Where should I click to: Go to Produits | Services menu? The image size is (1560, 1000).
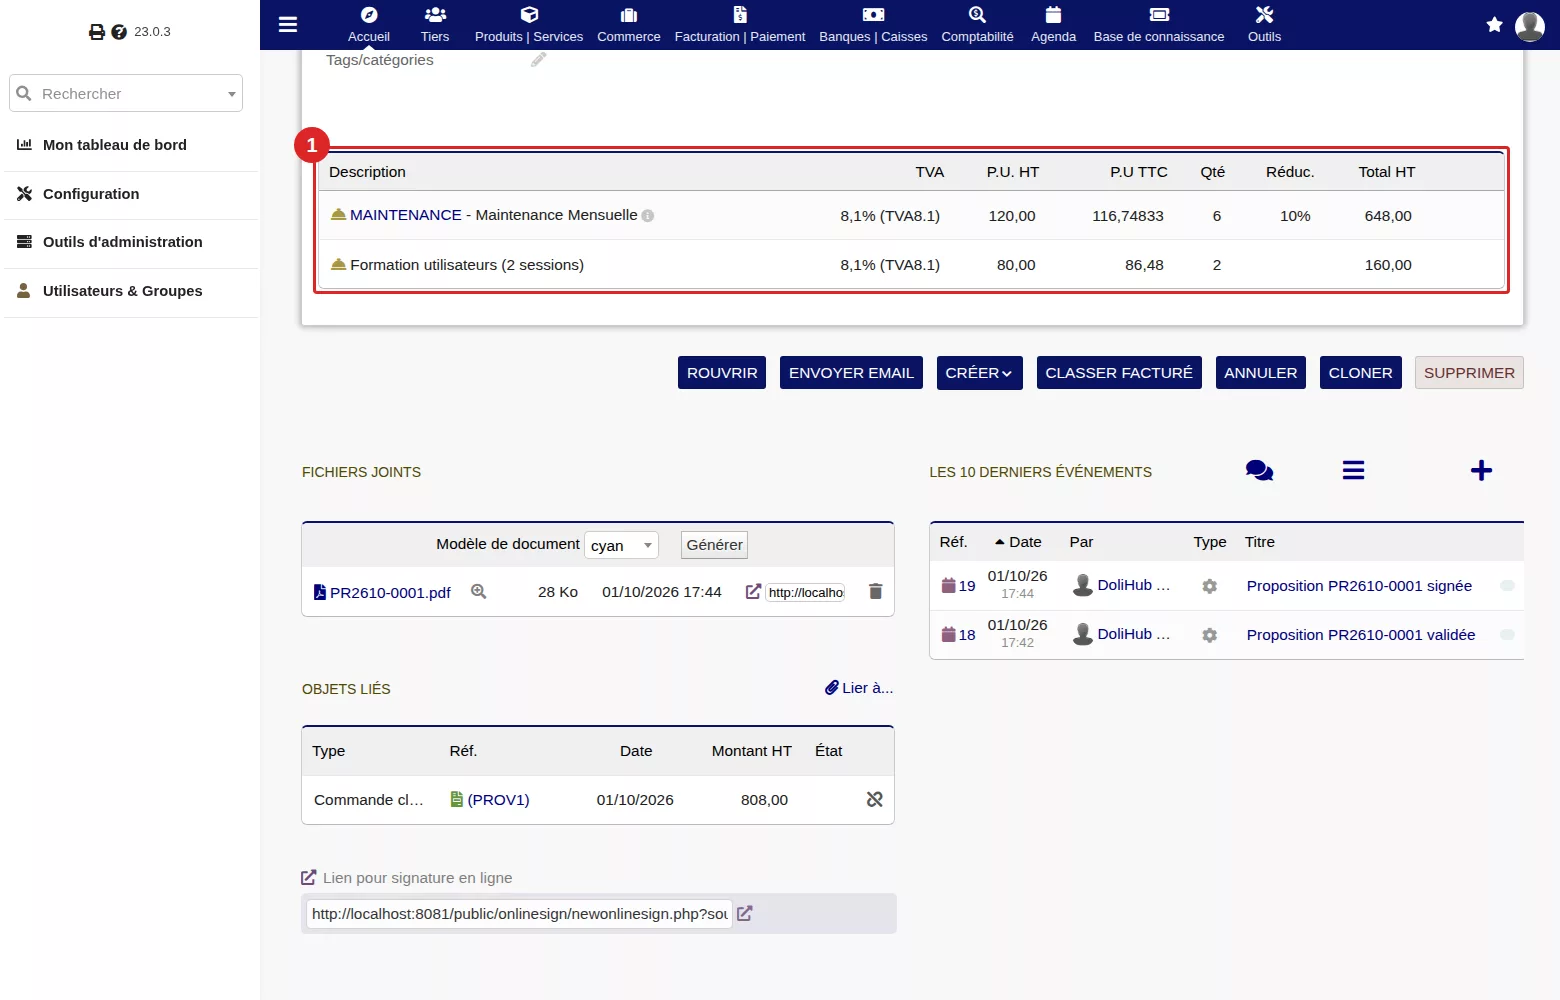click(x=529, y=25)
